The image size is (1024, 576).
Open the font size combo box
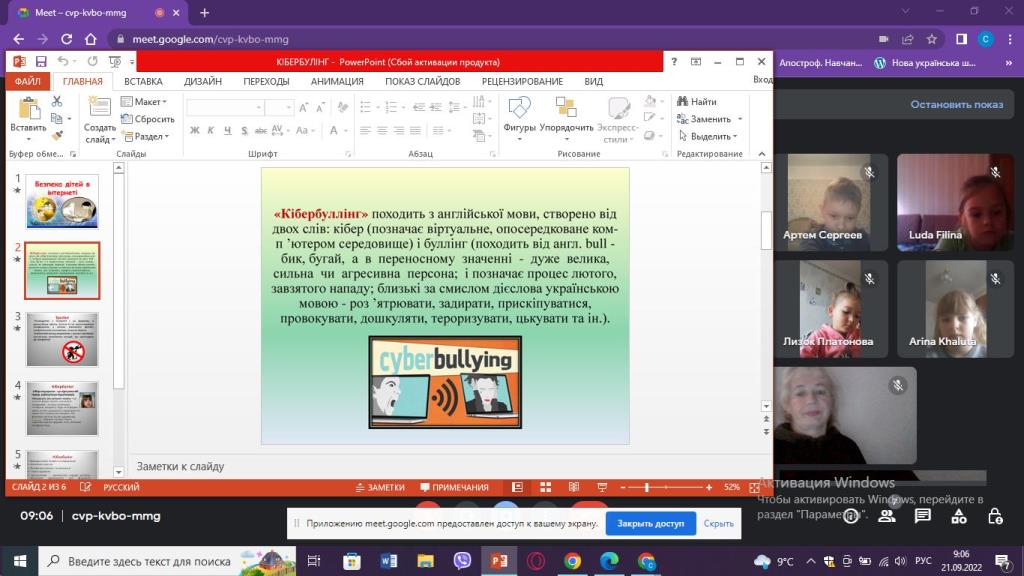click(280, 107)
